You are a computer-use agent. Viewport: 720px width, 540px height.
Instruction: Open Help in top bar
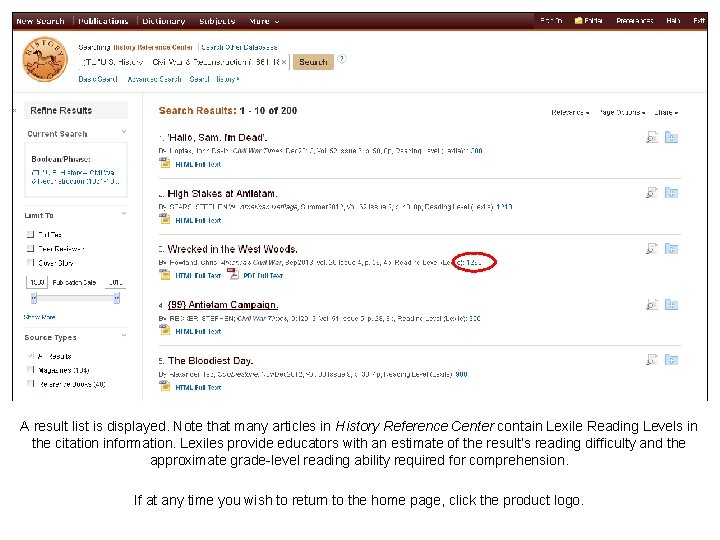[x=673, y=21]
